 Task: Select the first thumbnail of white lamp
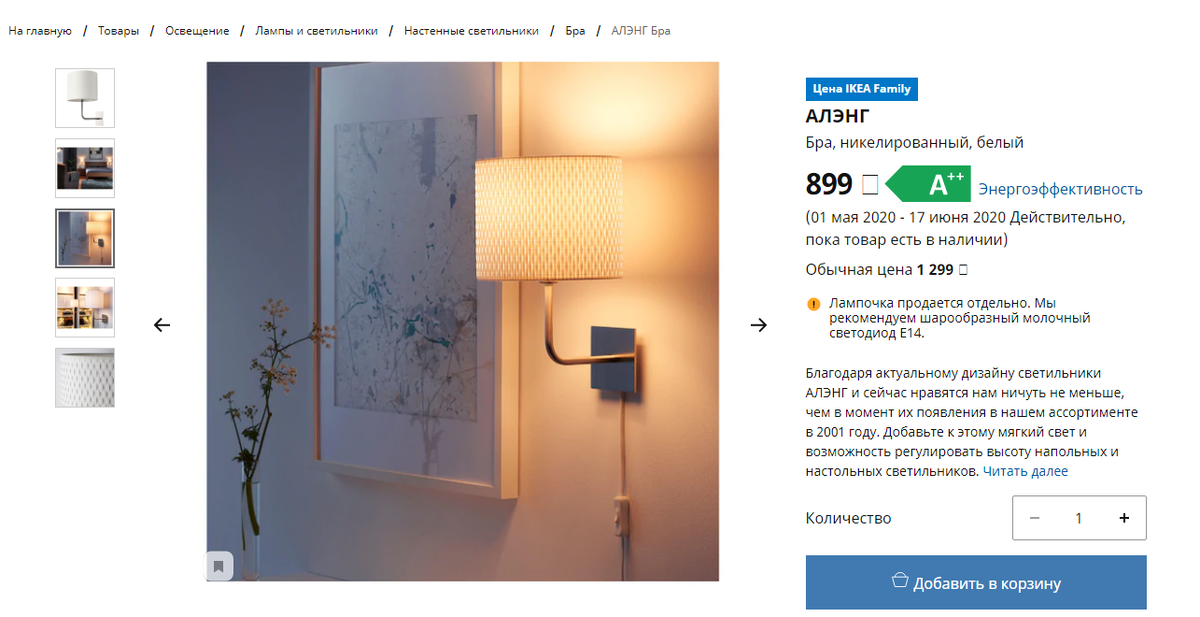point(85,98)
